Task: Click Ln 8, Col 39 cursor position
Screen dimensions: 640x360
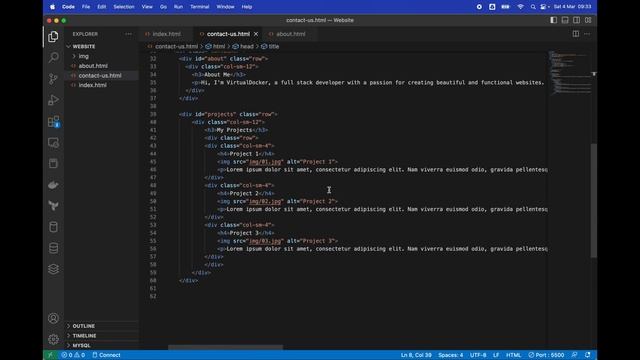Action: click(x=416, y=355)
